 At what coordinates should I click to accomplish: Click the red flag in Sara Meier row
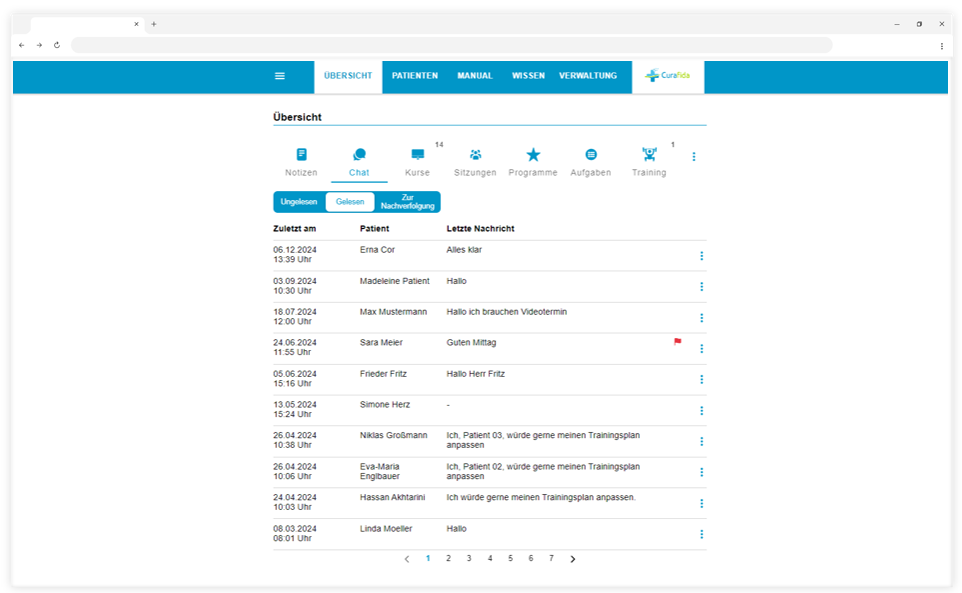677,342
